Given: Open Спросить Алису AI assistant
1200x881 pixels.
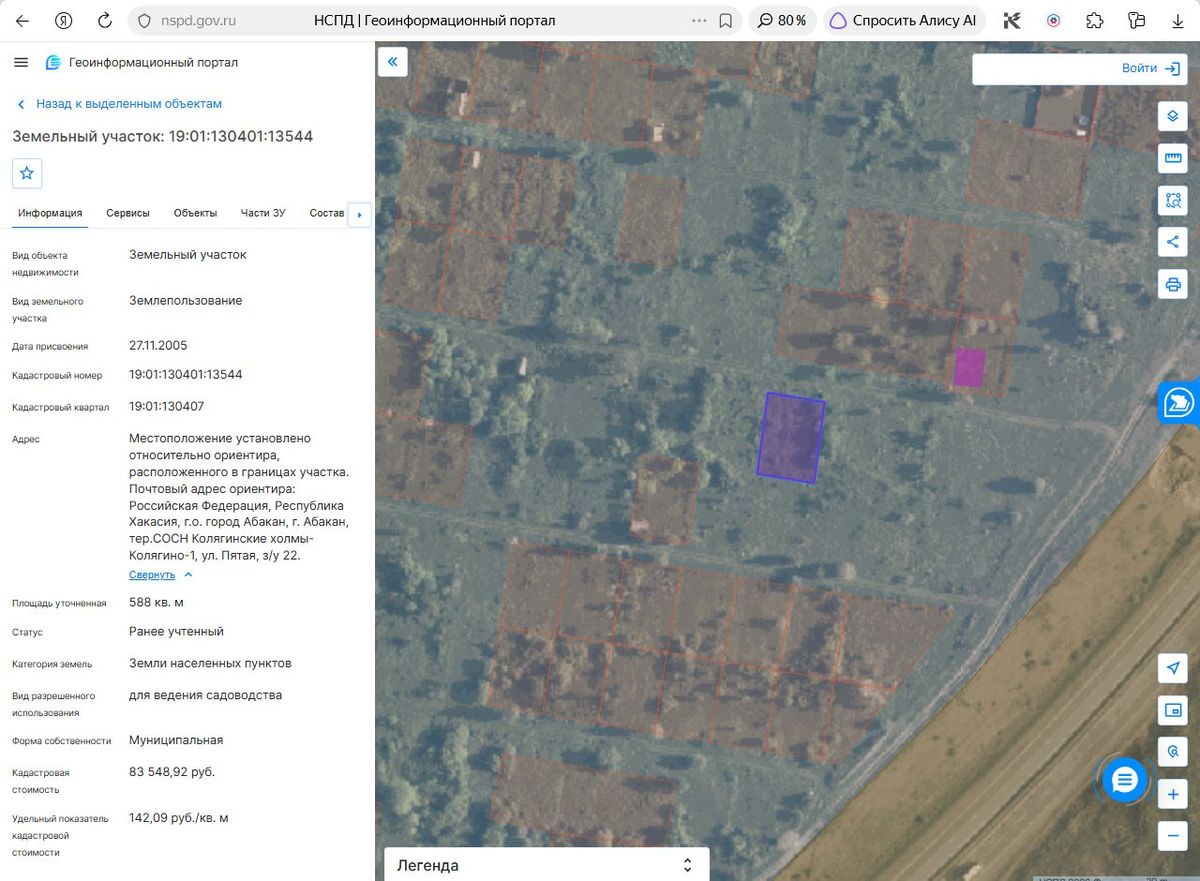Looking at the screenshot, I should click(905, 20).
